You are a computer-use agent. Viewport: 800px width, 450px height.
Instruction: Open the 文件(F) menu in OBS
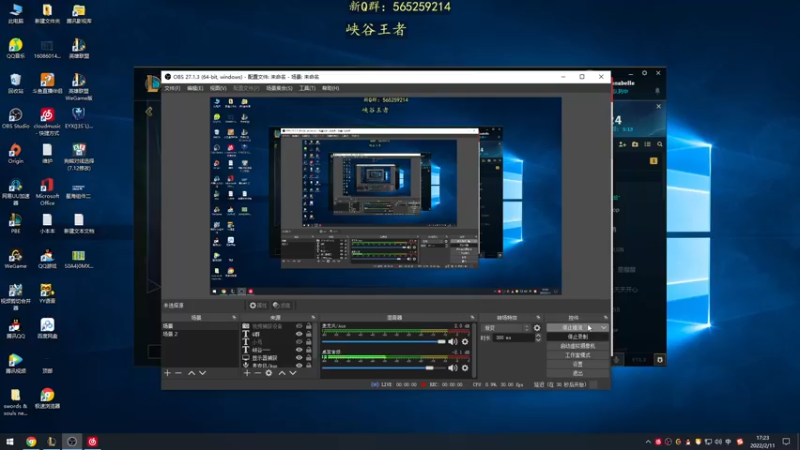pos(172,88)
